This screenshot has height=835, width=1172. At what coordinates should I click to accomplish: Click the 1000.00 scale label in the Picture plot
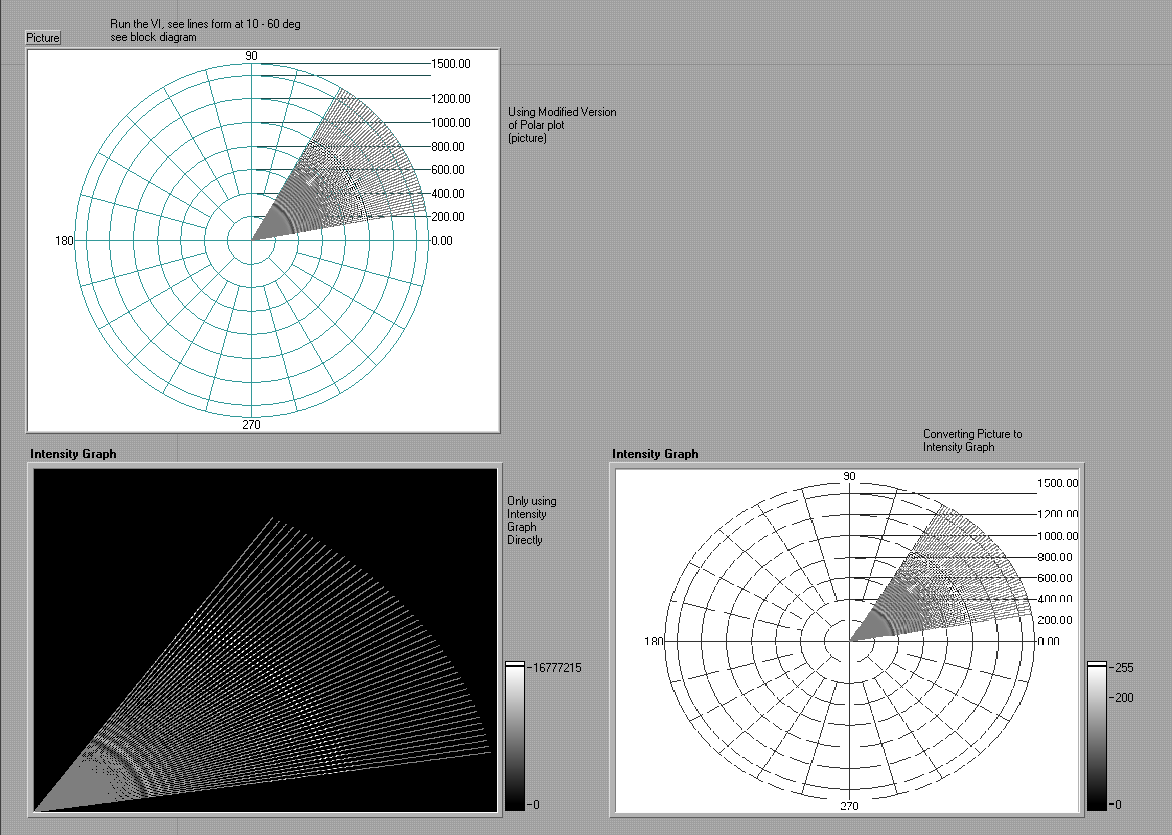[451, 123]
